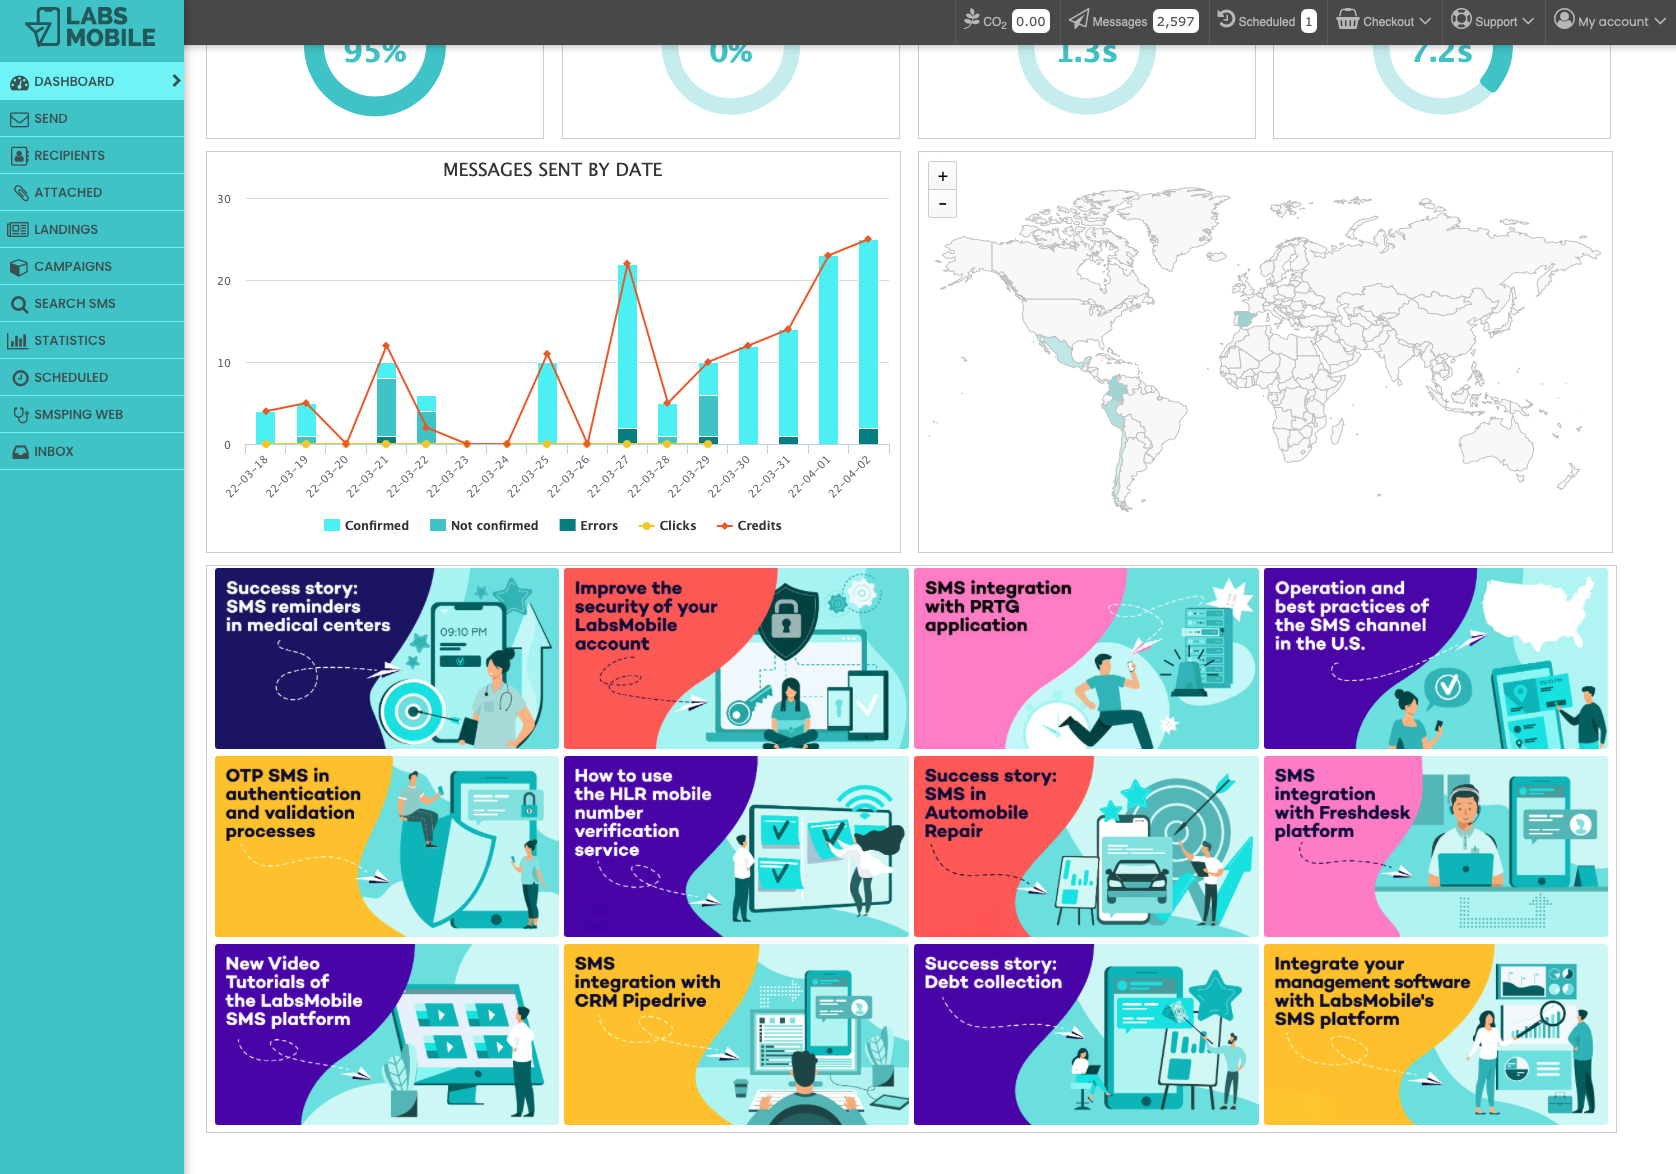Zoom in on the world map
Screen dimensions: 1676x1174
943,176
